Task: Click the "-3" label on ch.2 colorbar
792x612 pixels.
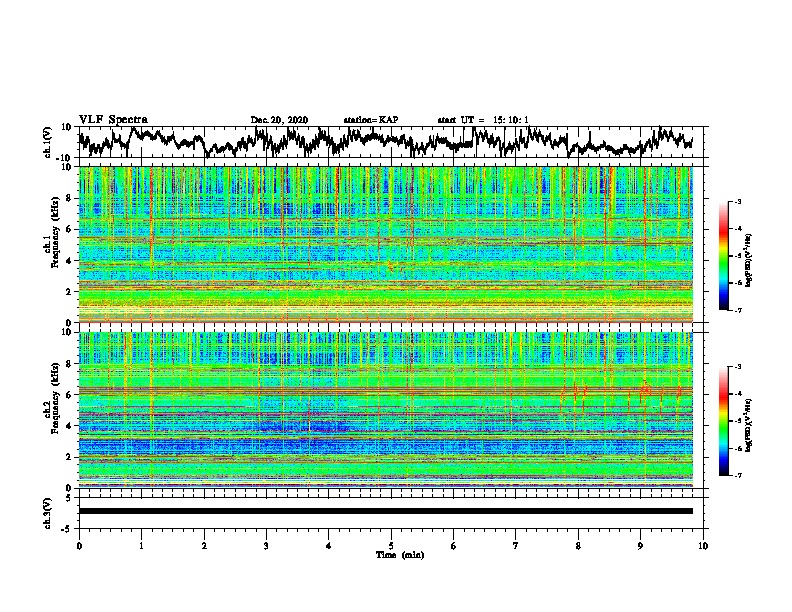Action: coord(737,367)
